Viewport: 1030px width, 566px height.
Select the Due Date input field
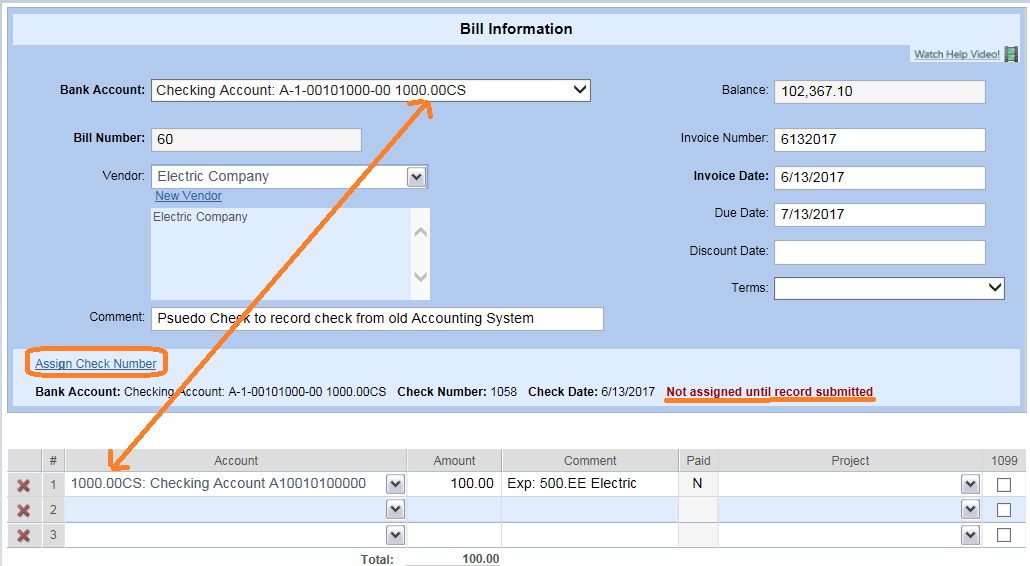point(879,214)
